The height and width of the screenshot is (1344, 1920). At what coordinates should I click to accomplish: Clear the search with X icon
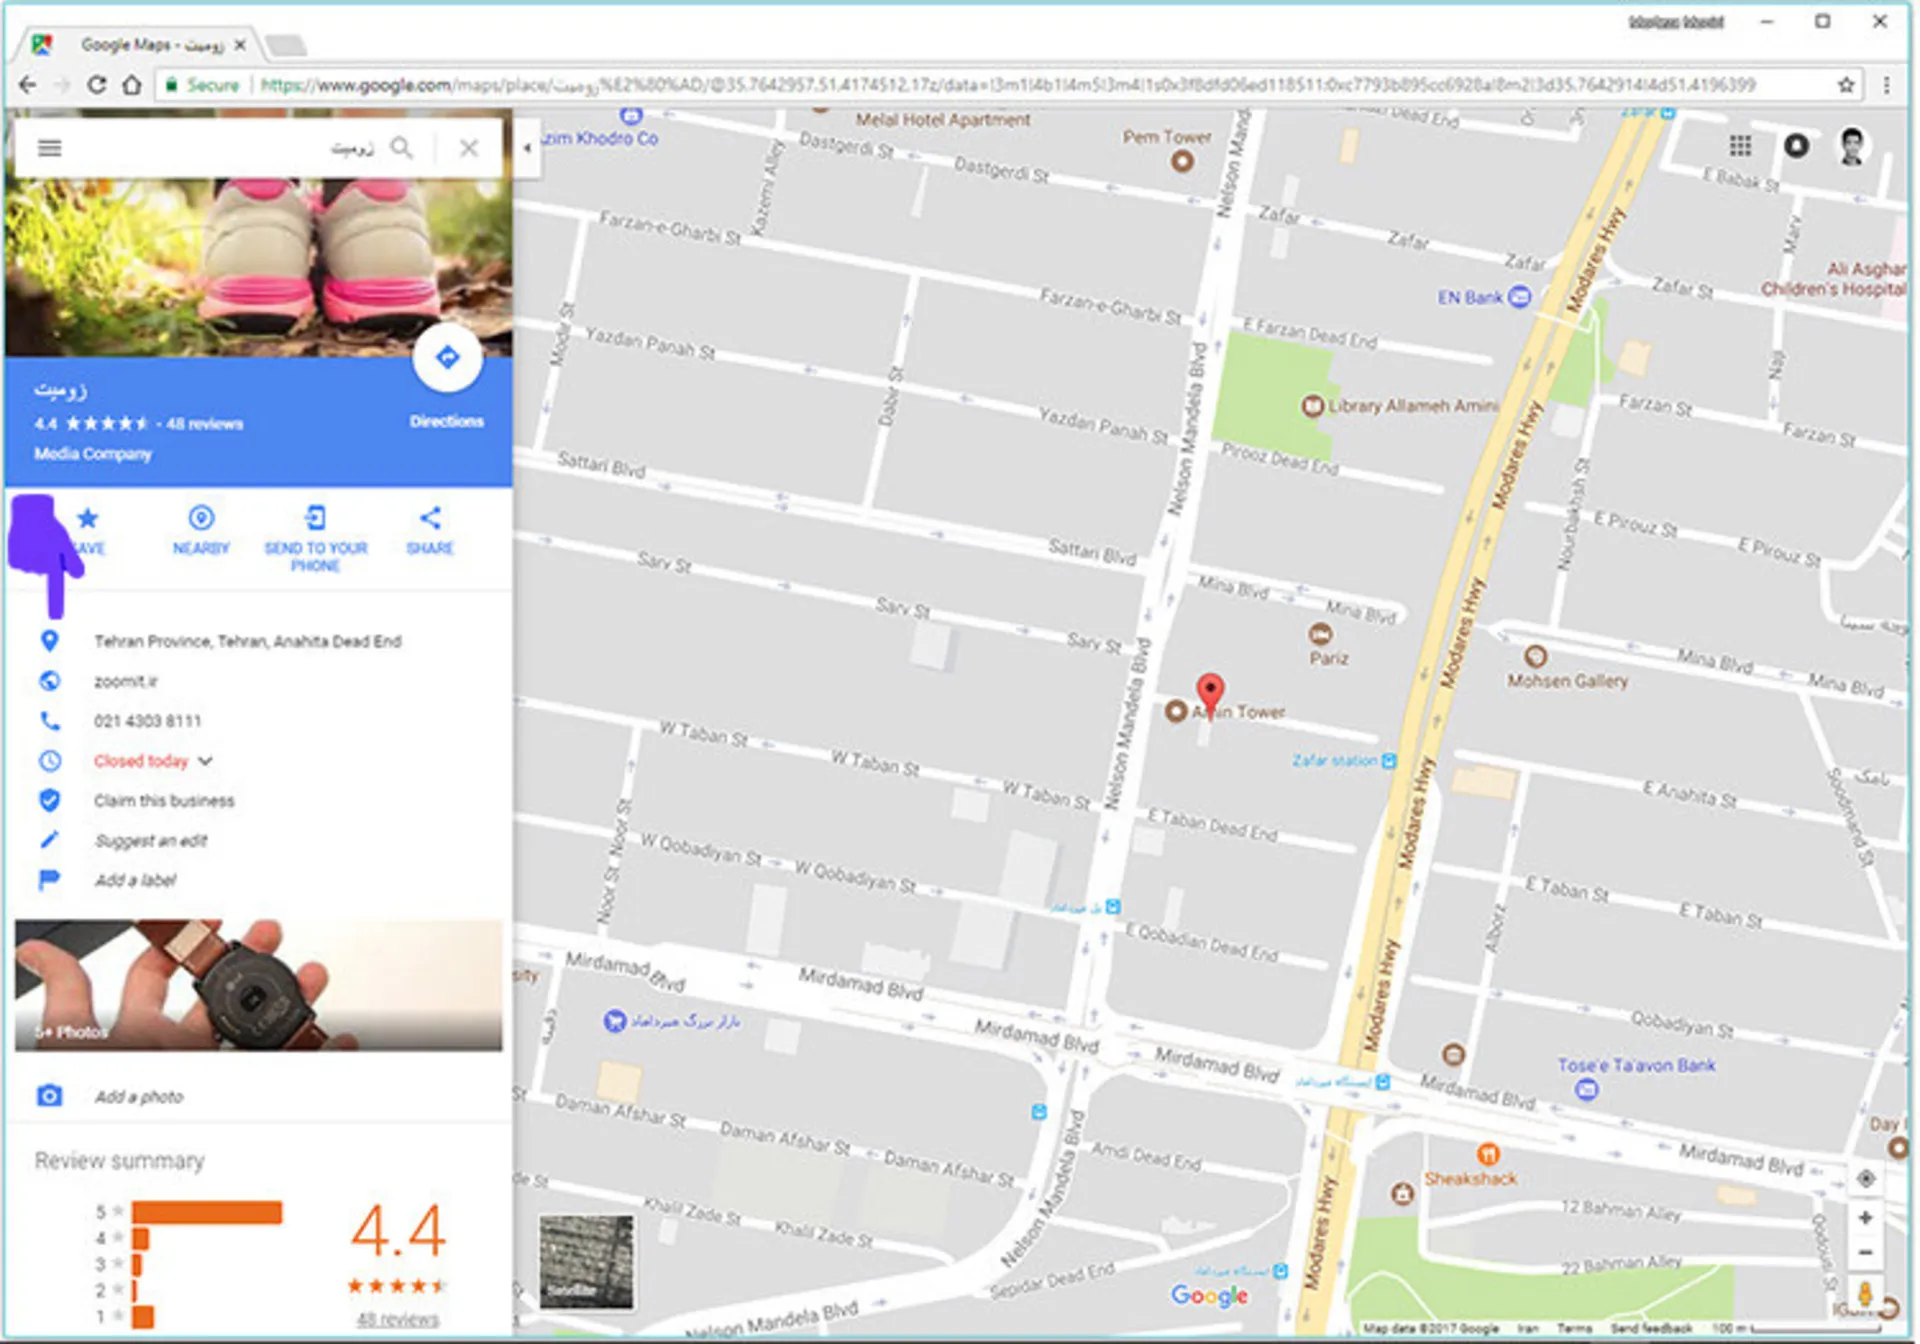coord(469,148)
